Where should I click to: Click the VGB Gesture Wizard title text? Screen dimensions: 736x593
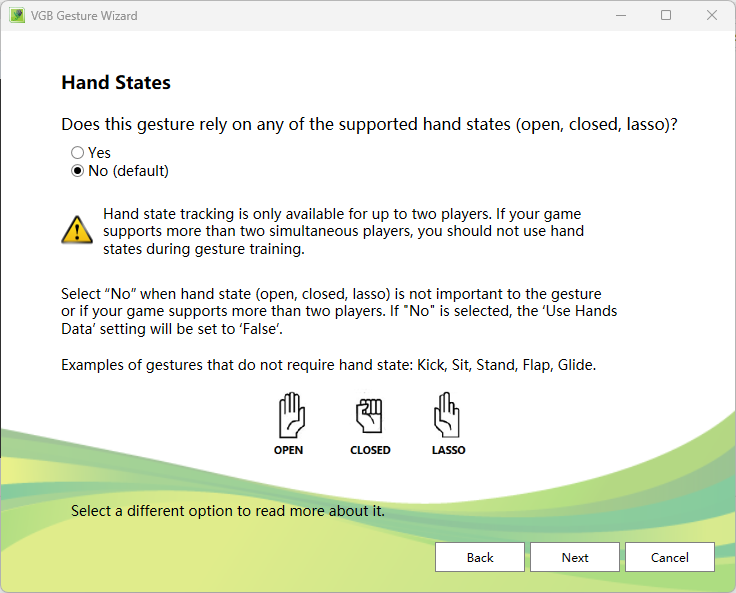tap(86, 16)
